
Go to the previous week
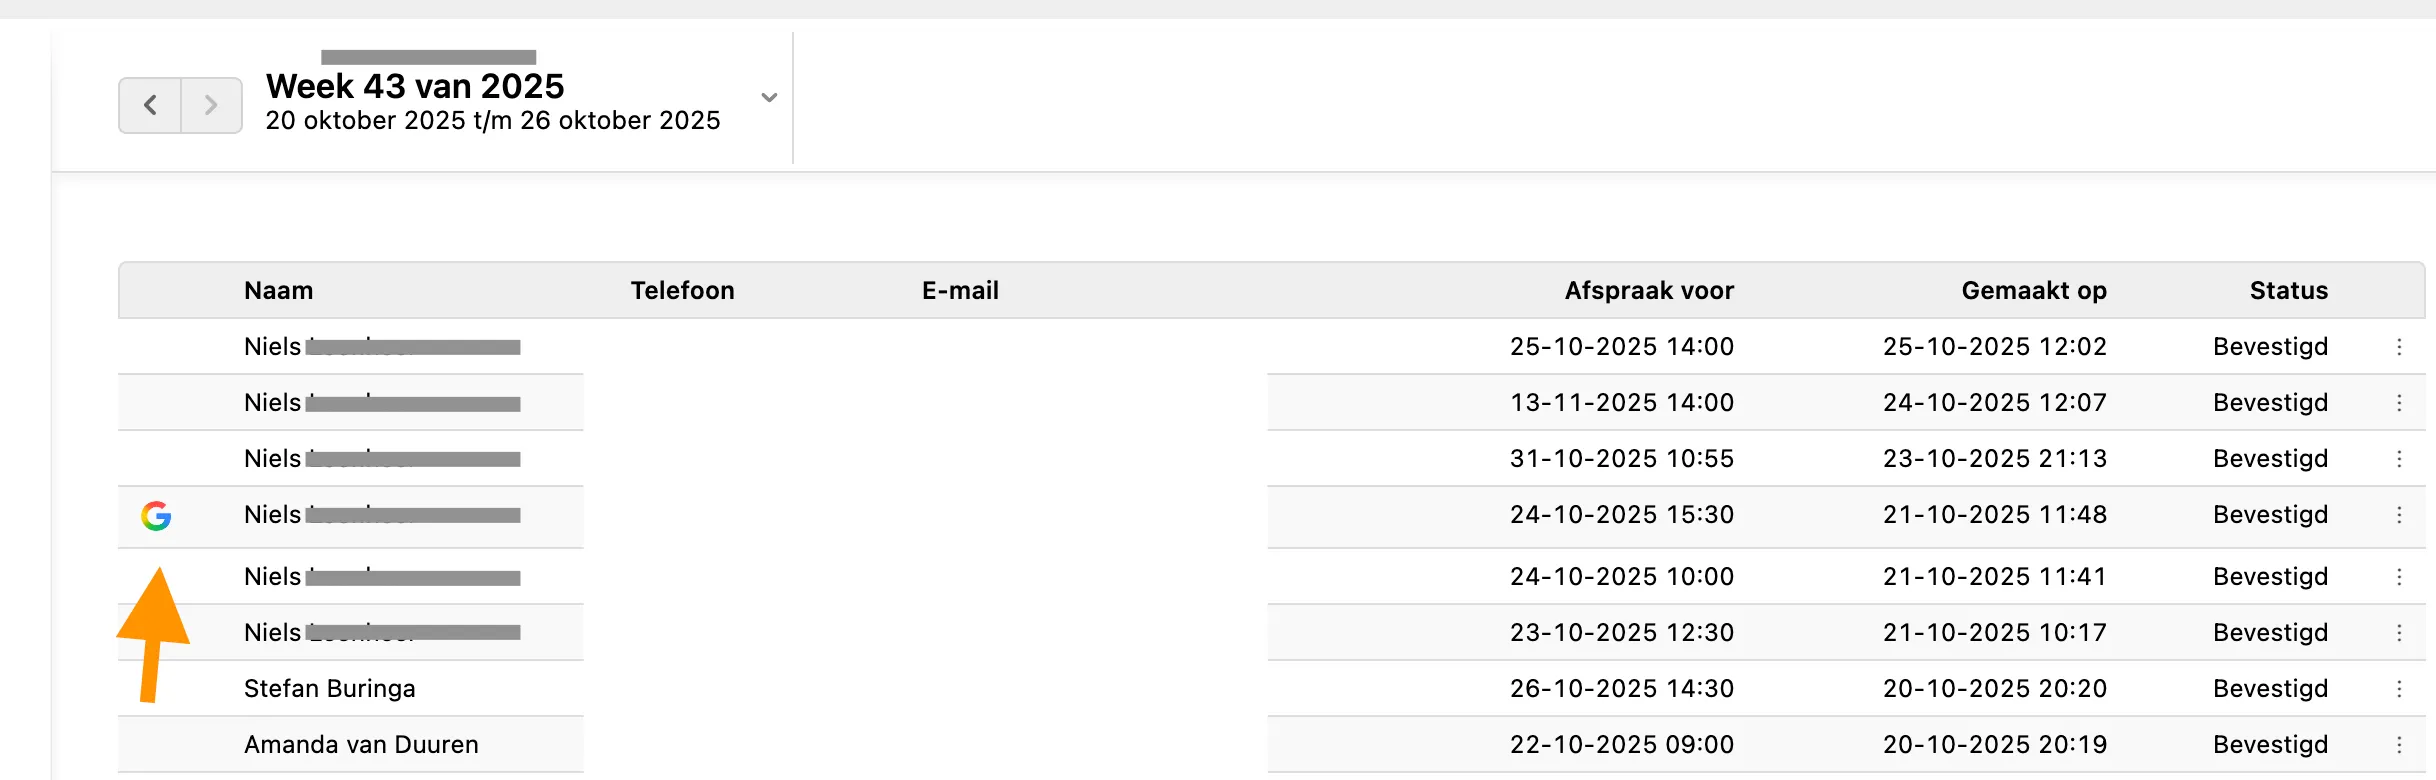pyautogui.click(x=150, y=105)
